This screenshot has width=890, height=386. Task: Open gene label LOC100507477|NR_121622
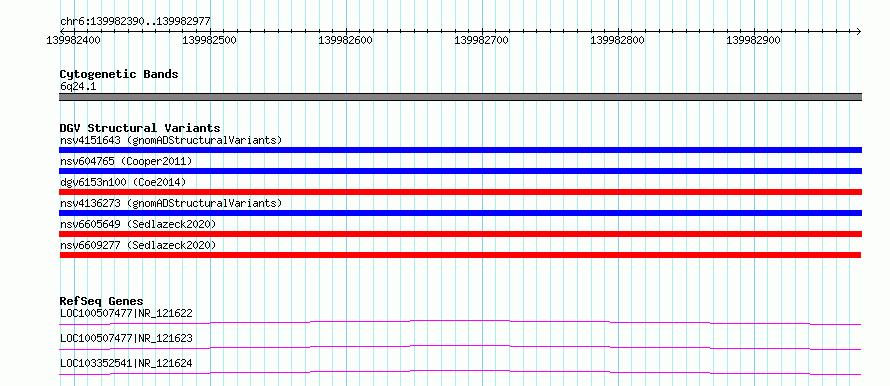[126, 313]
